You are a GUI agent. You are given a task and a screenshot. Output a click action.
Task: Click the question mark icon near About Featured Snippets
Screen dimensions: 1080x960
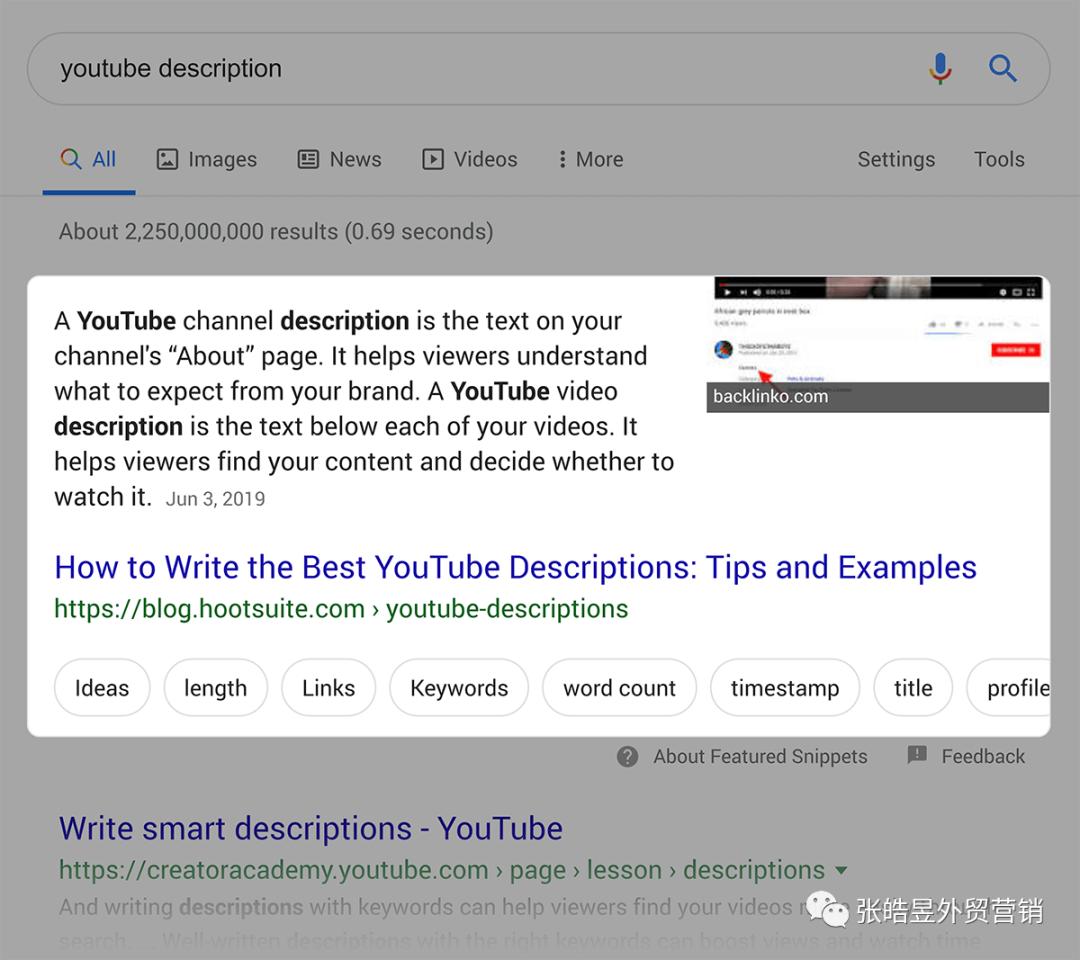pos(627,757)
